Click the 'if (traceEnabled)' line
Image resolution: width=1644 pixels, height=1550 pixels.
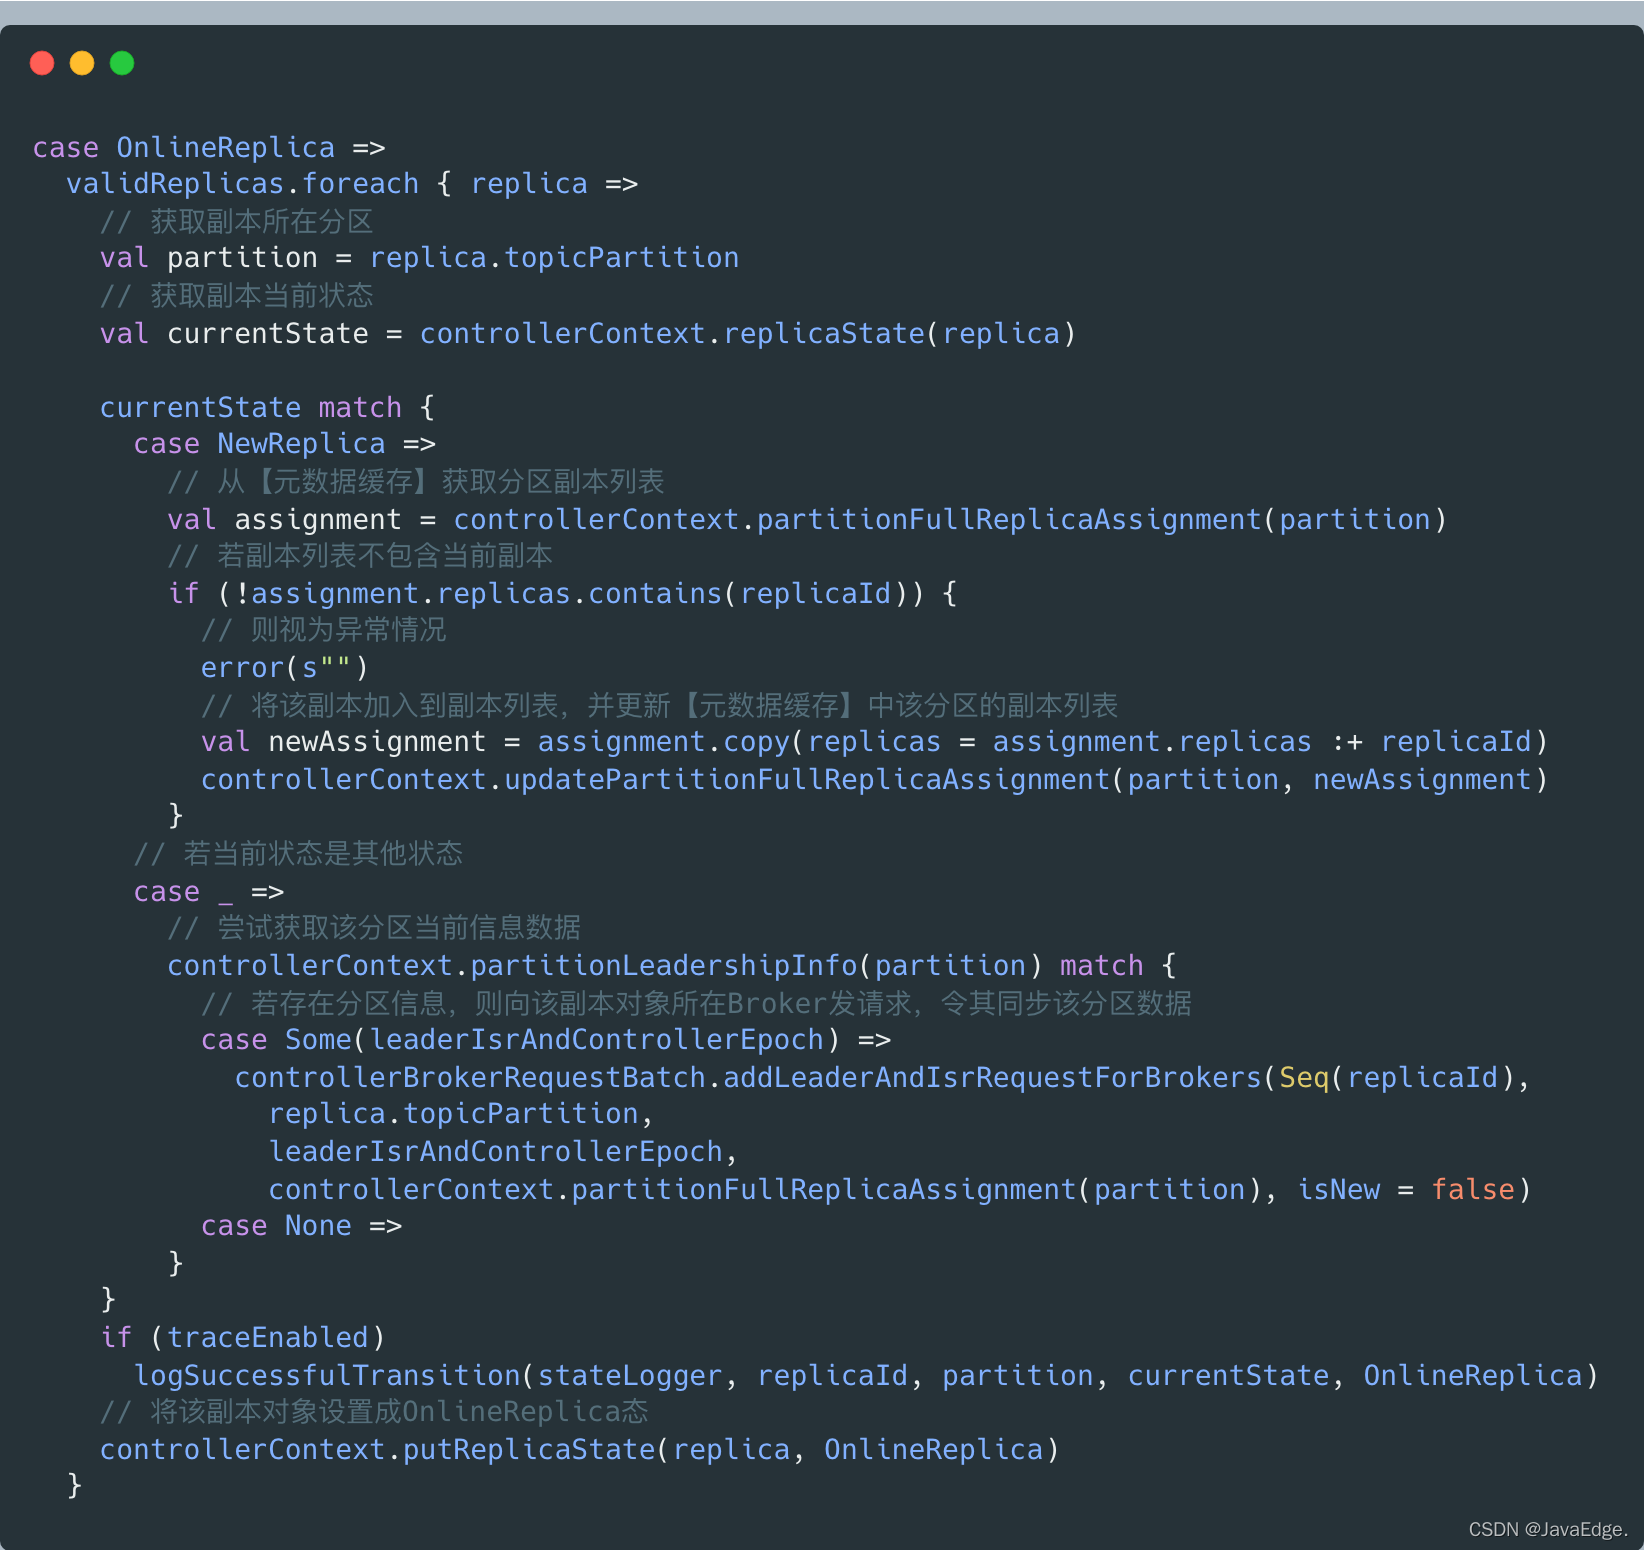click(243, 1338)
